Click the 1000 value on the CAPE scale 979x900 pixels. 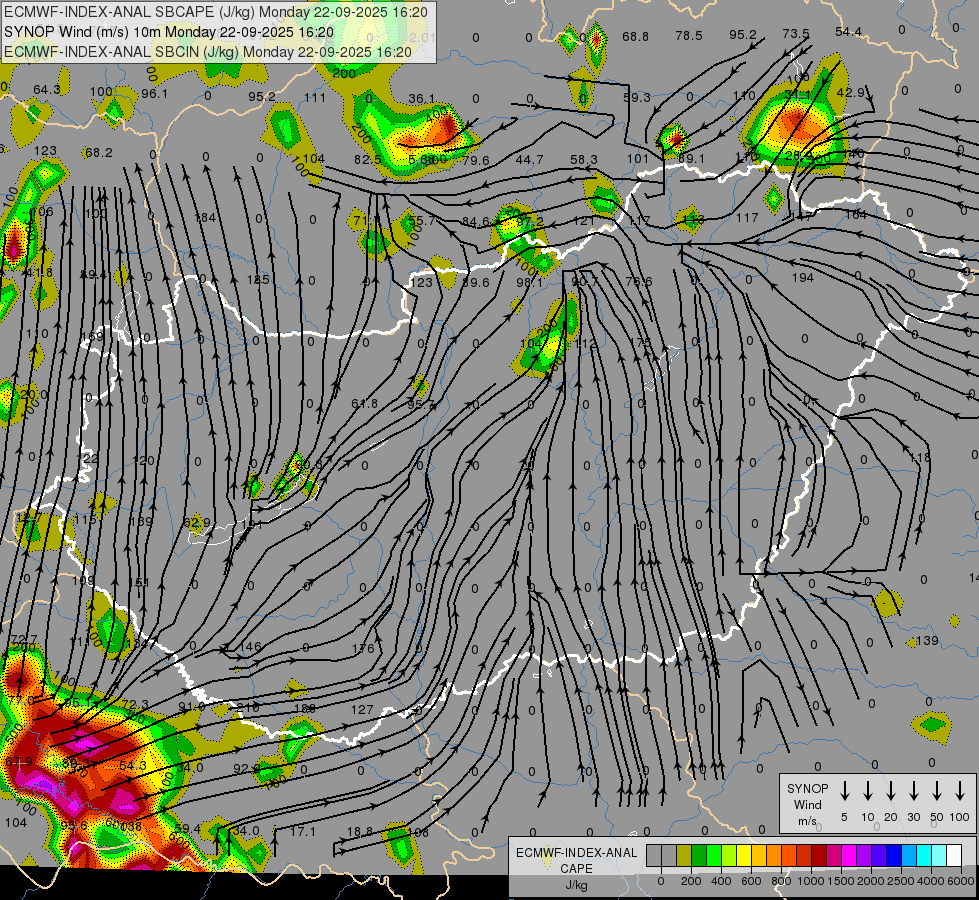(x=811, y=881)
